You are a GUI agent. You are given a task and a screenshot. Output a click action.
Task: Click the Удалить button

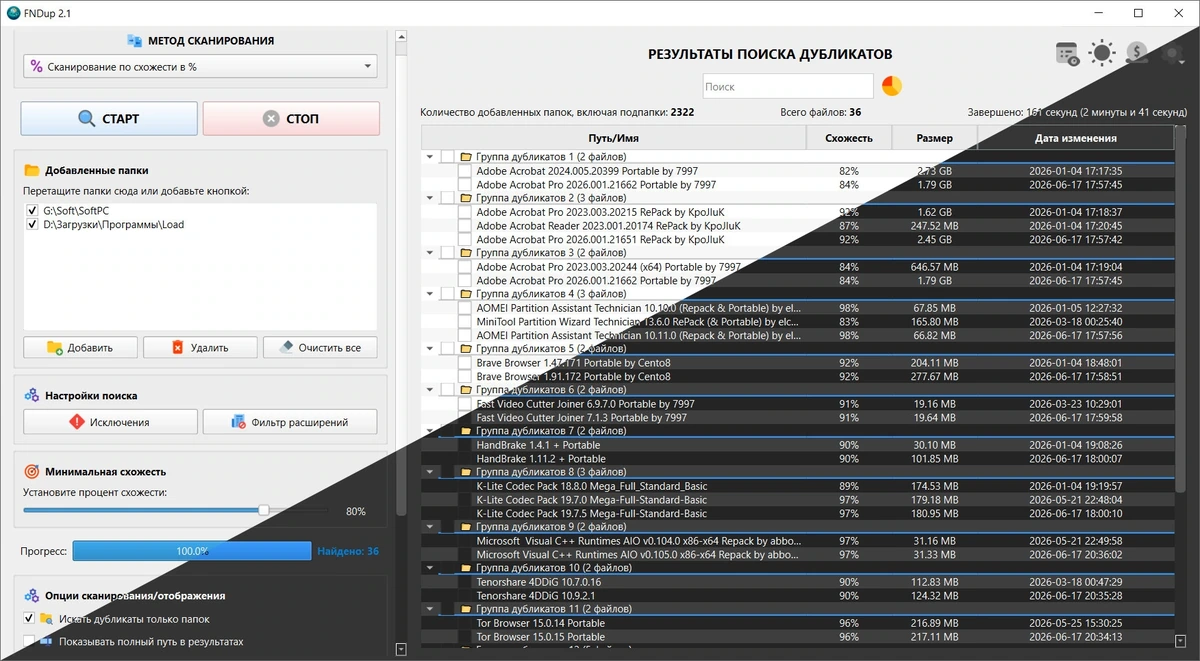pos(200,347)
